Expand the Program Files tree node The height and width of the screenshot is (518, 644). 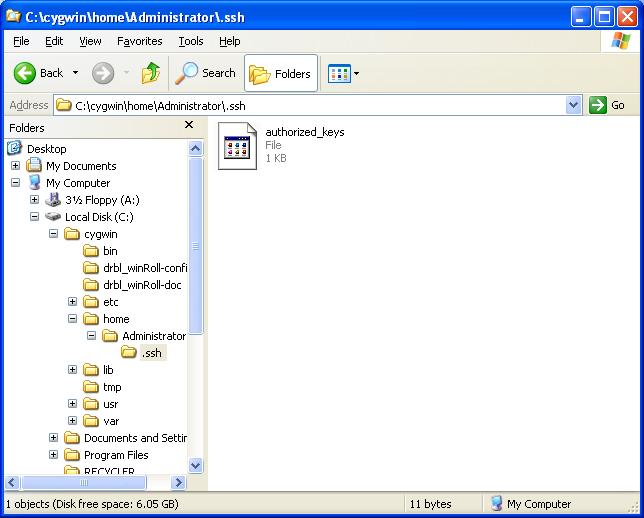[53, 455]
